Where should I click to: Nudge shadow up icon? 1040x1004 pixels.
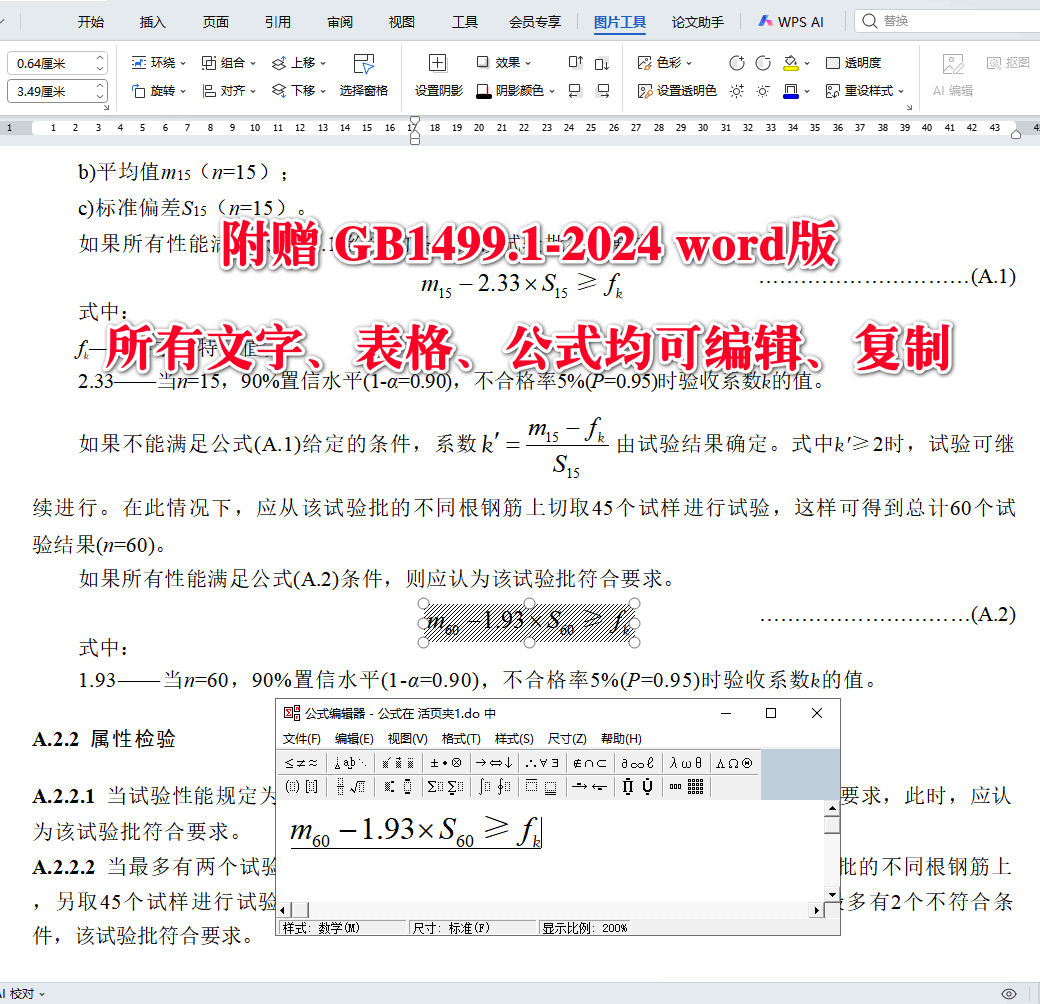pyautogui.click(x=576, y=63)
